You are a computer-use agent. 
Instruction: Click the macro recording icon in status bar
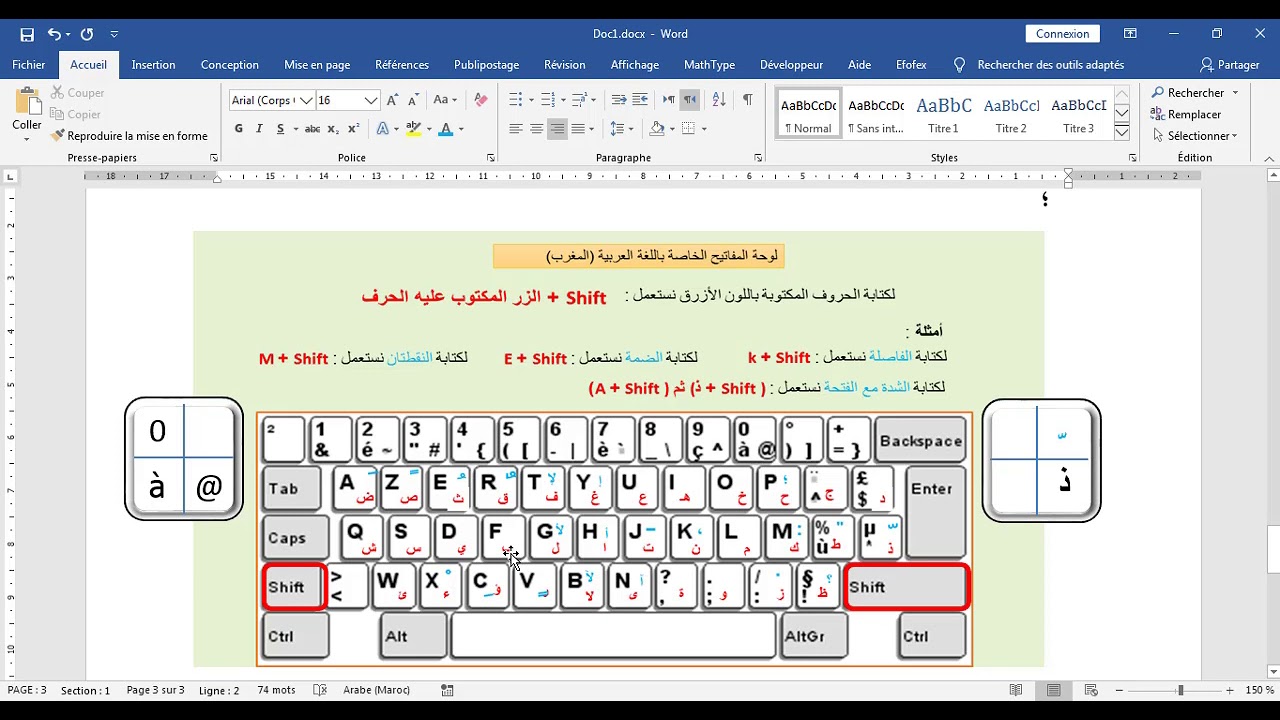pyautogui.click(x=447, y=690)
